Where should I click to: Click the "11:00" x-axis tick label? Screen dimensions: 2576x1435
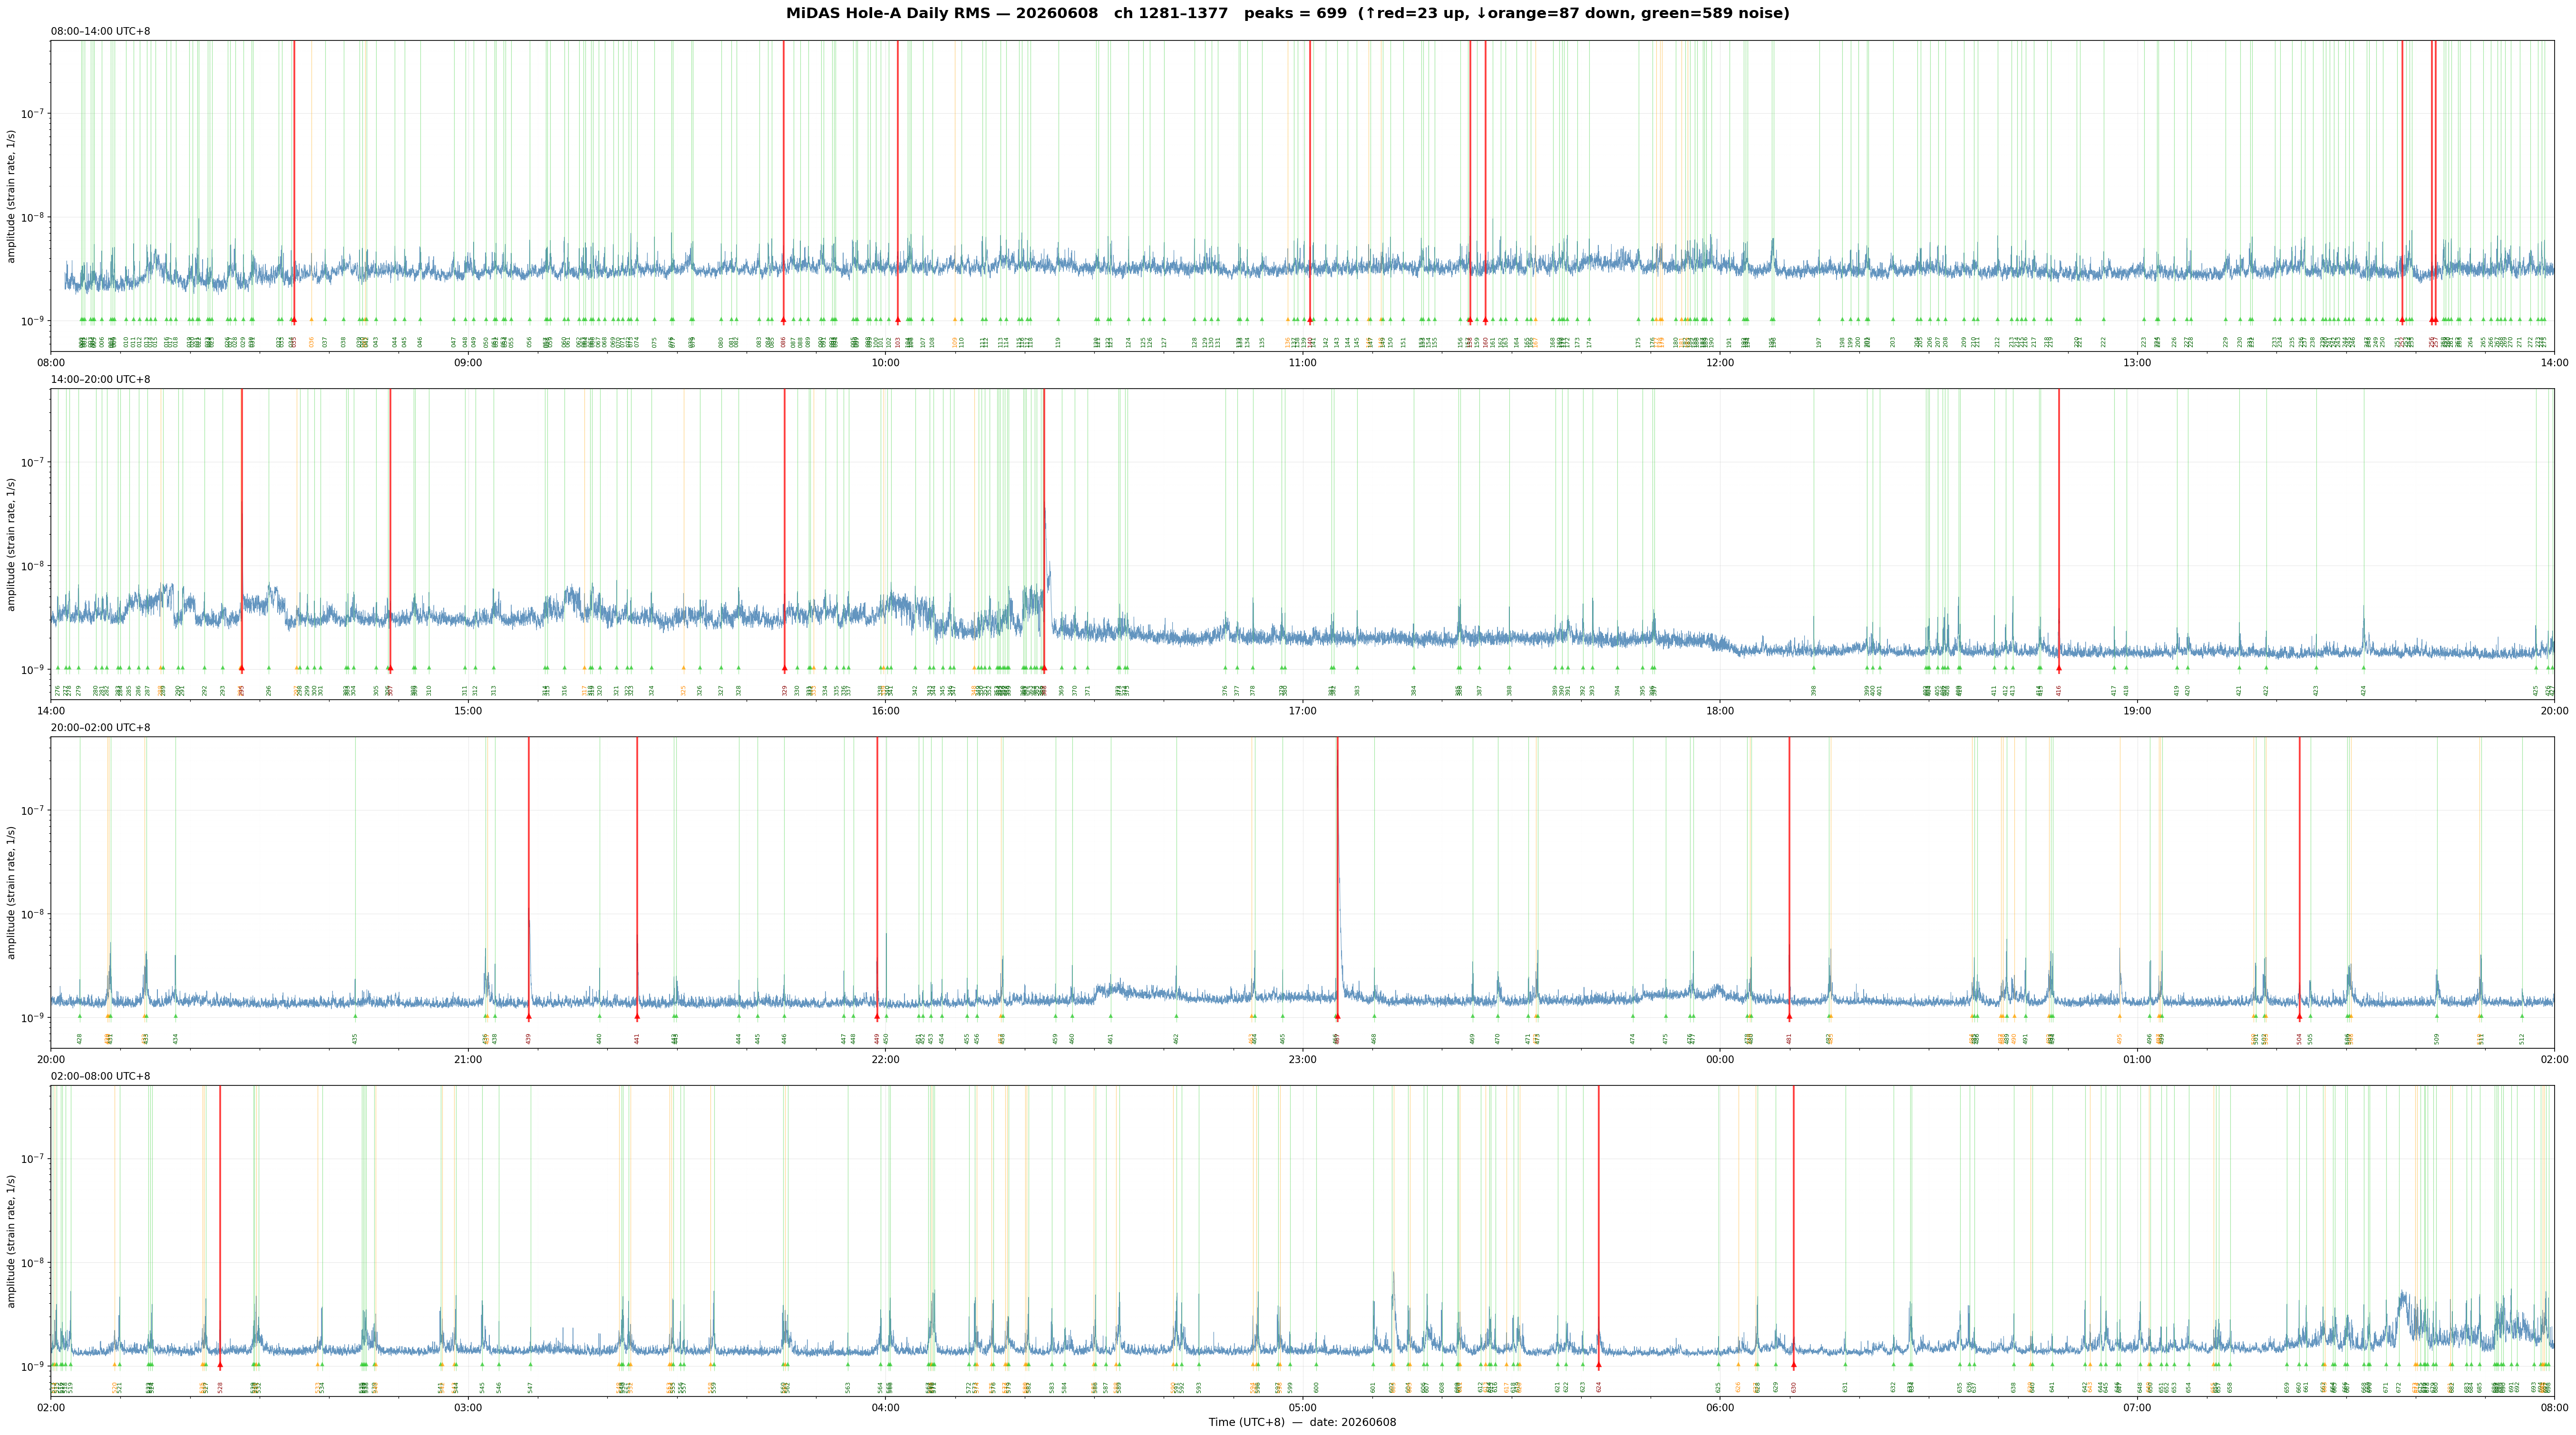1302,363
